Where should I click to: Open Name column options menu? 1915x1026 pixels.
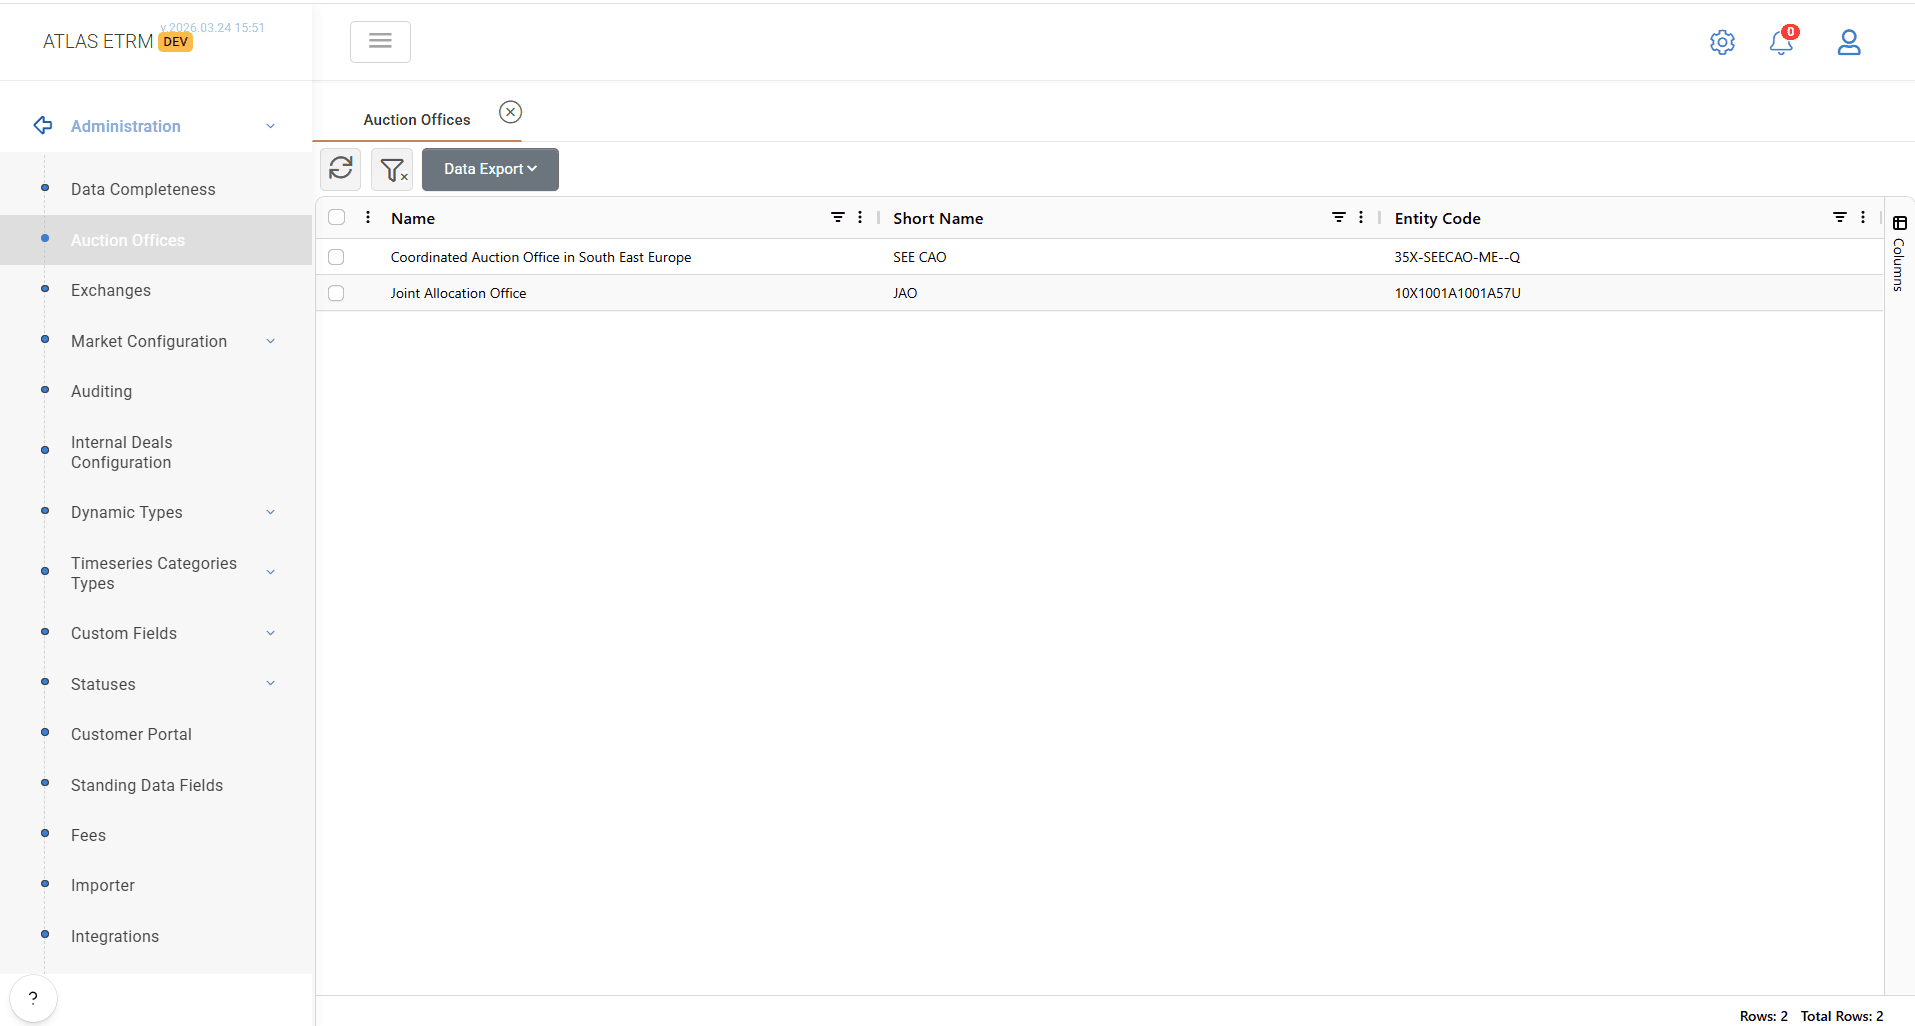[x=860, y=217]
